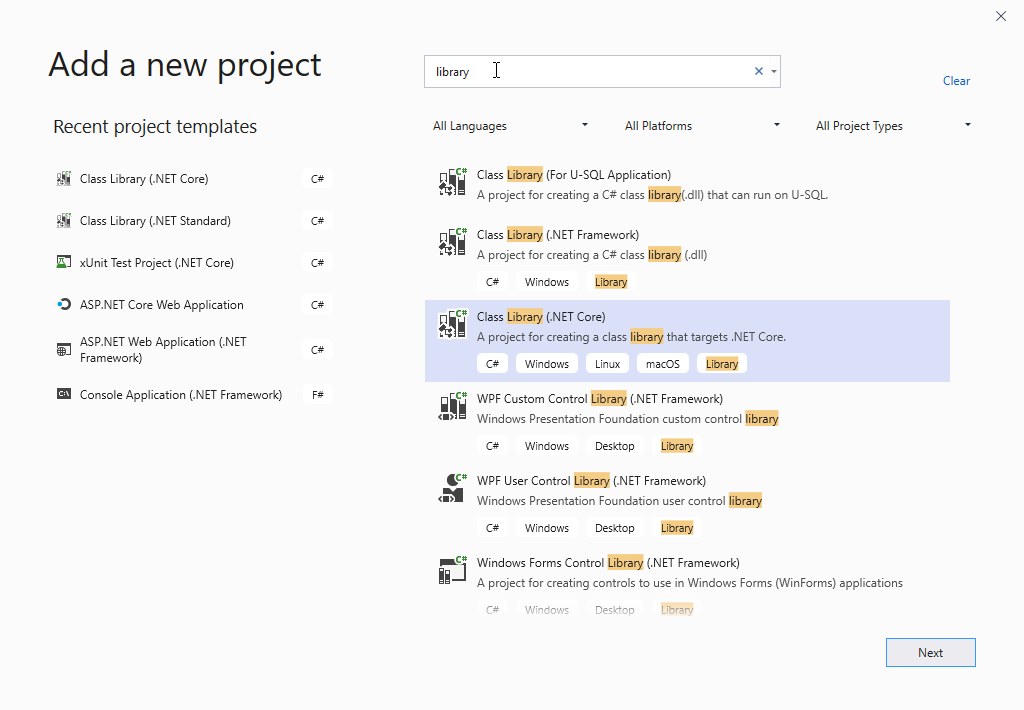Click Linux tag under Class Library (.NET Core)
Image resolution: width=1024 pixels, height=710 pixels.
tap(607, 364)
